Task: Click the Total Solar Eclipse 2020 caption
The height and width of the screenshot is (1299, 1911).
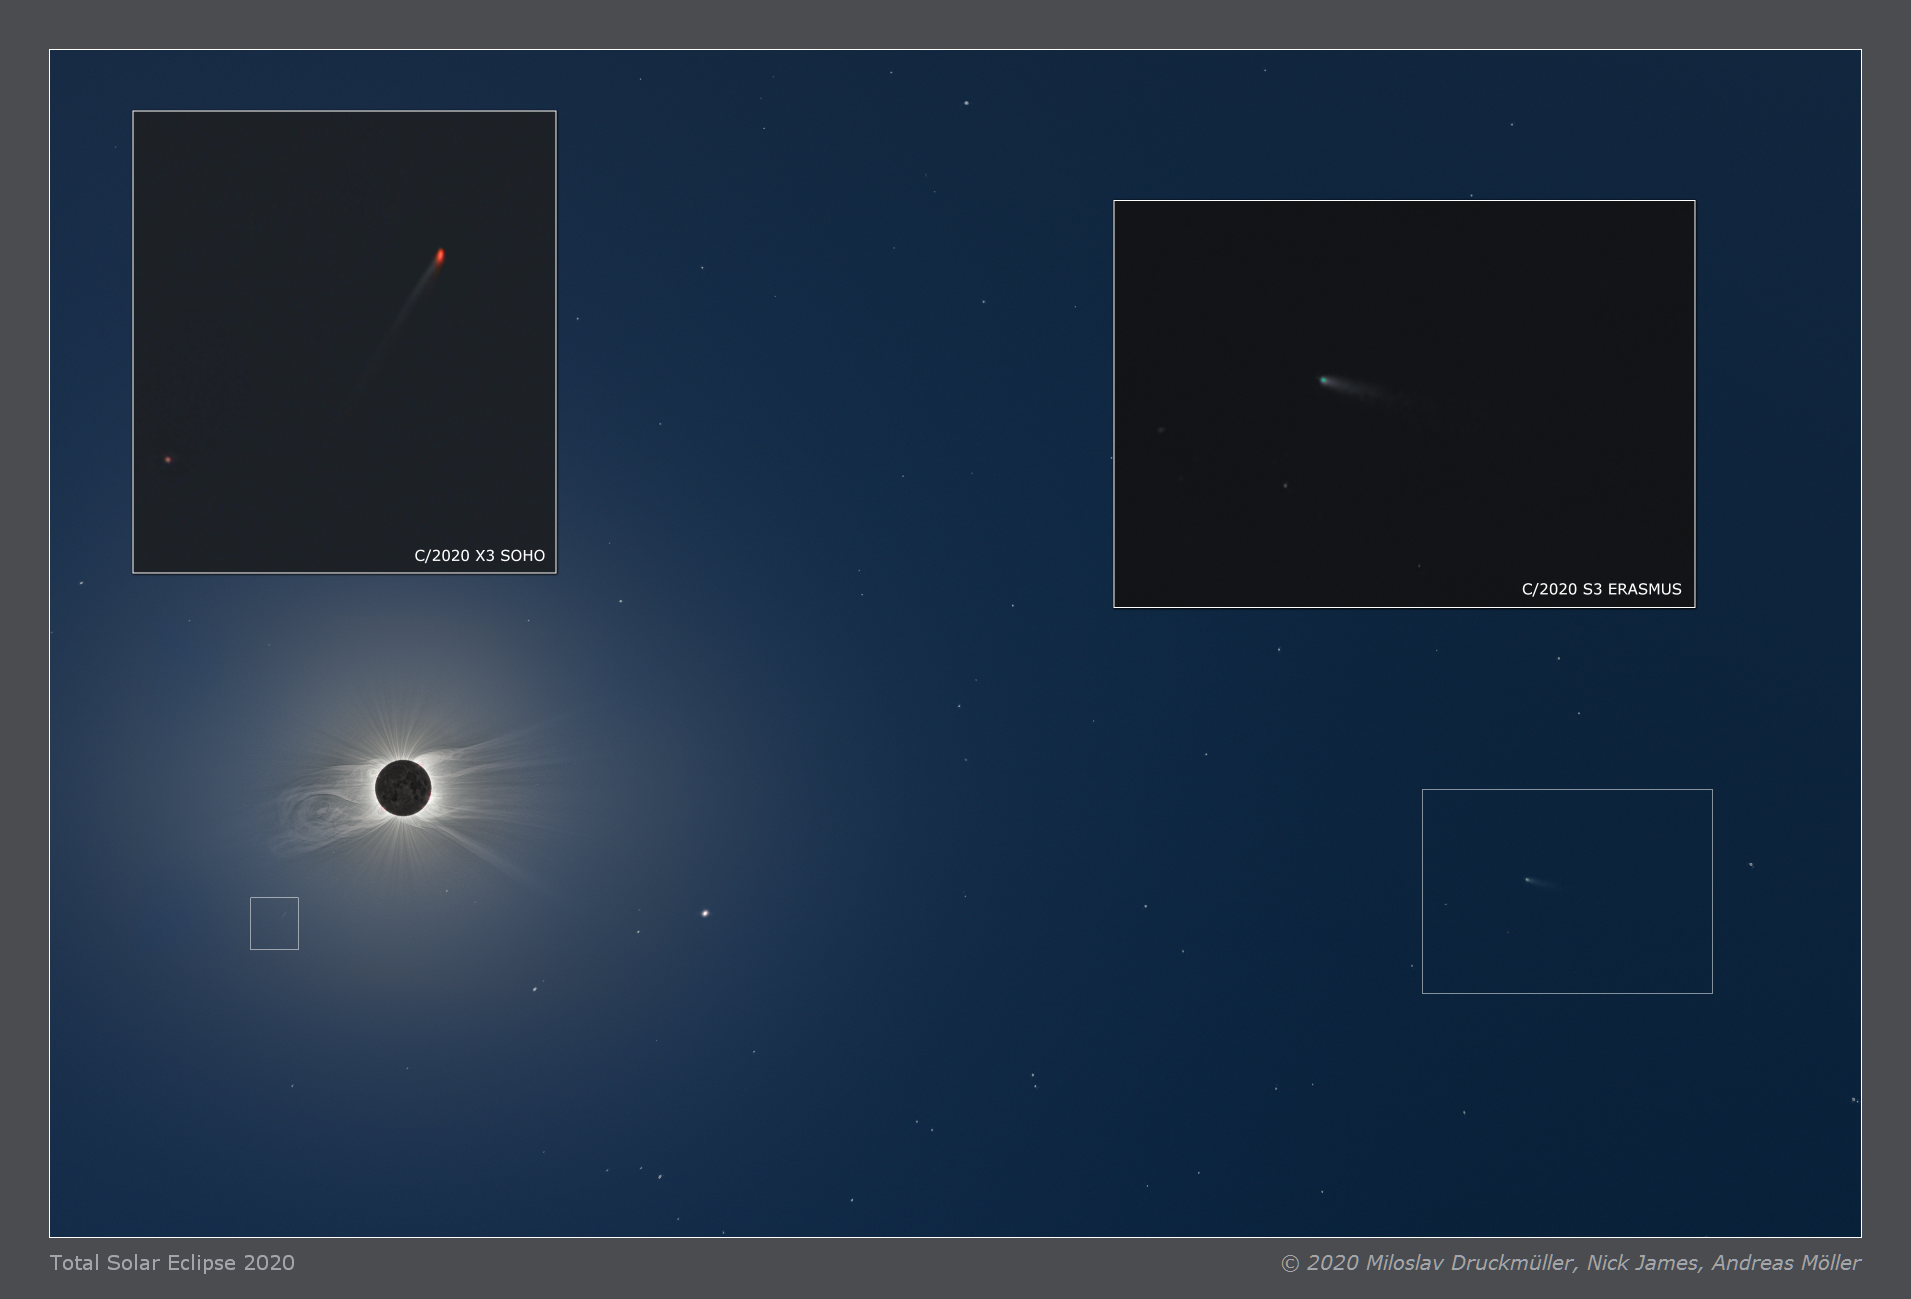Action: [x=172, y=1263]
